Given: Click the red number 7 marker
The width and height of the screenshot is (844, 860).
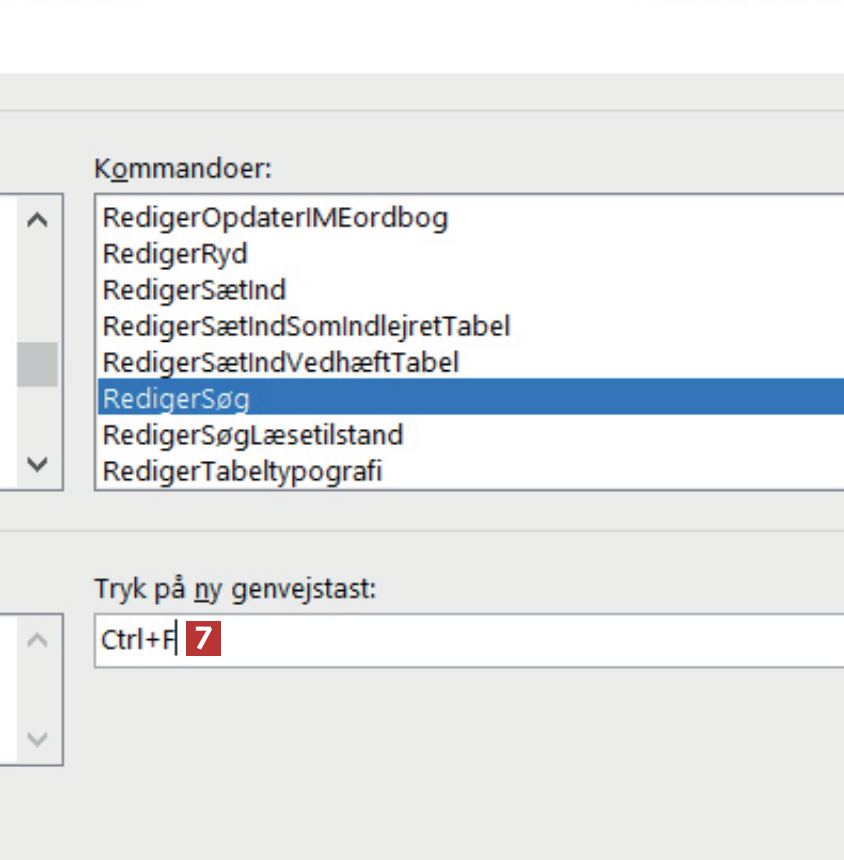Looking at the screenshot, I should [x=203, y=640].
